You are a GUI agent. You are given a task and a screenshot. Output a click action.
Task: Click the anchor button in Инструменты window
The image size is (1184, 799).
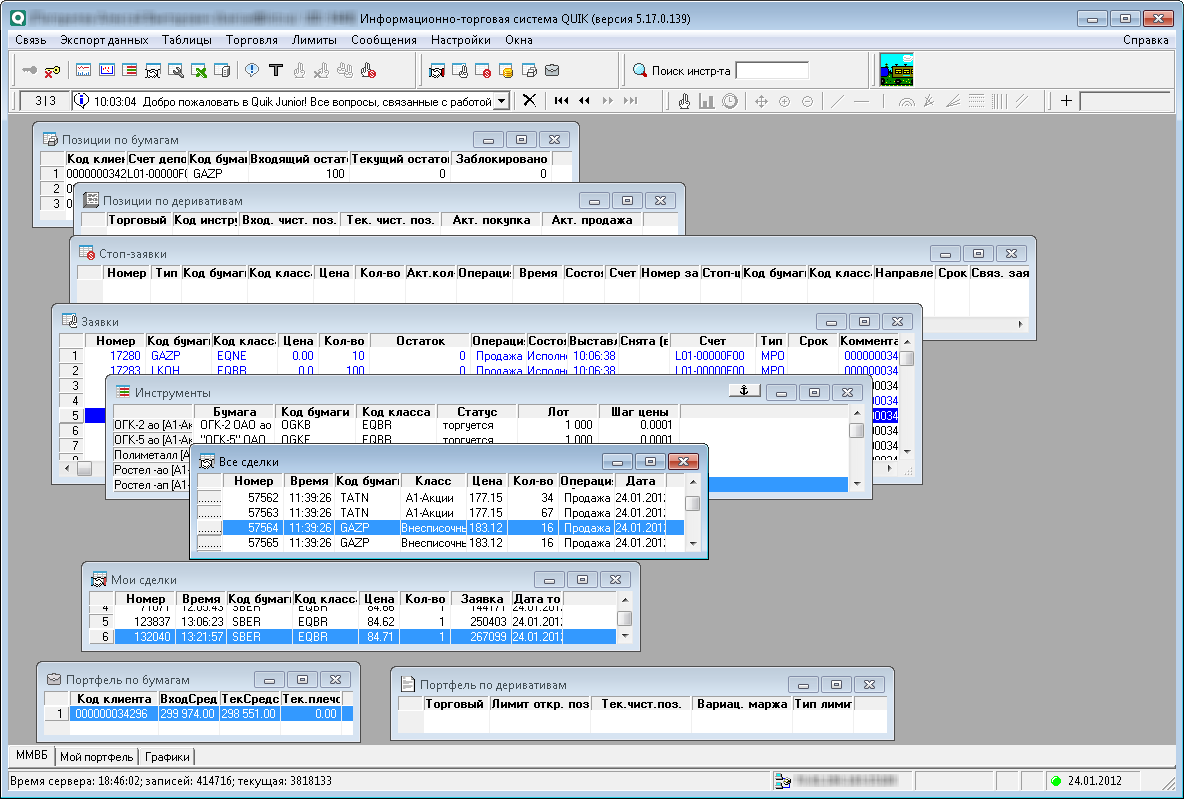click(744, 390)
